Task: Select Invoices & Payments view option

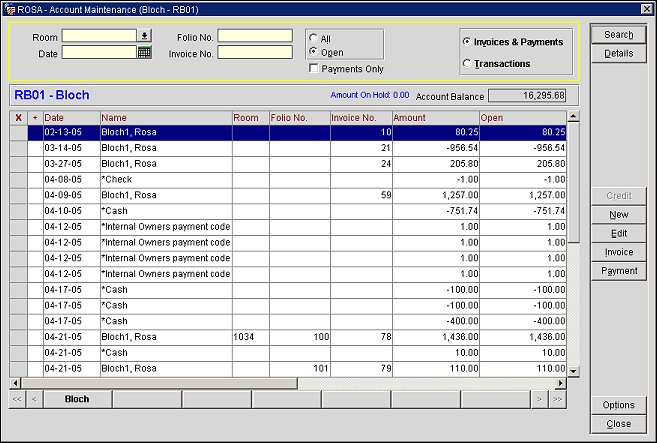Action: [x=468, y=42]
